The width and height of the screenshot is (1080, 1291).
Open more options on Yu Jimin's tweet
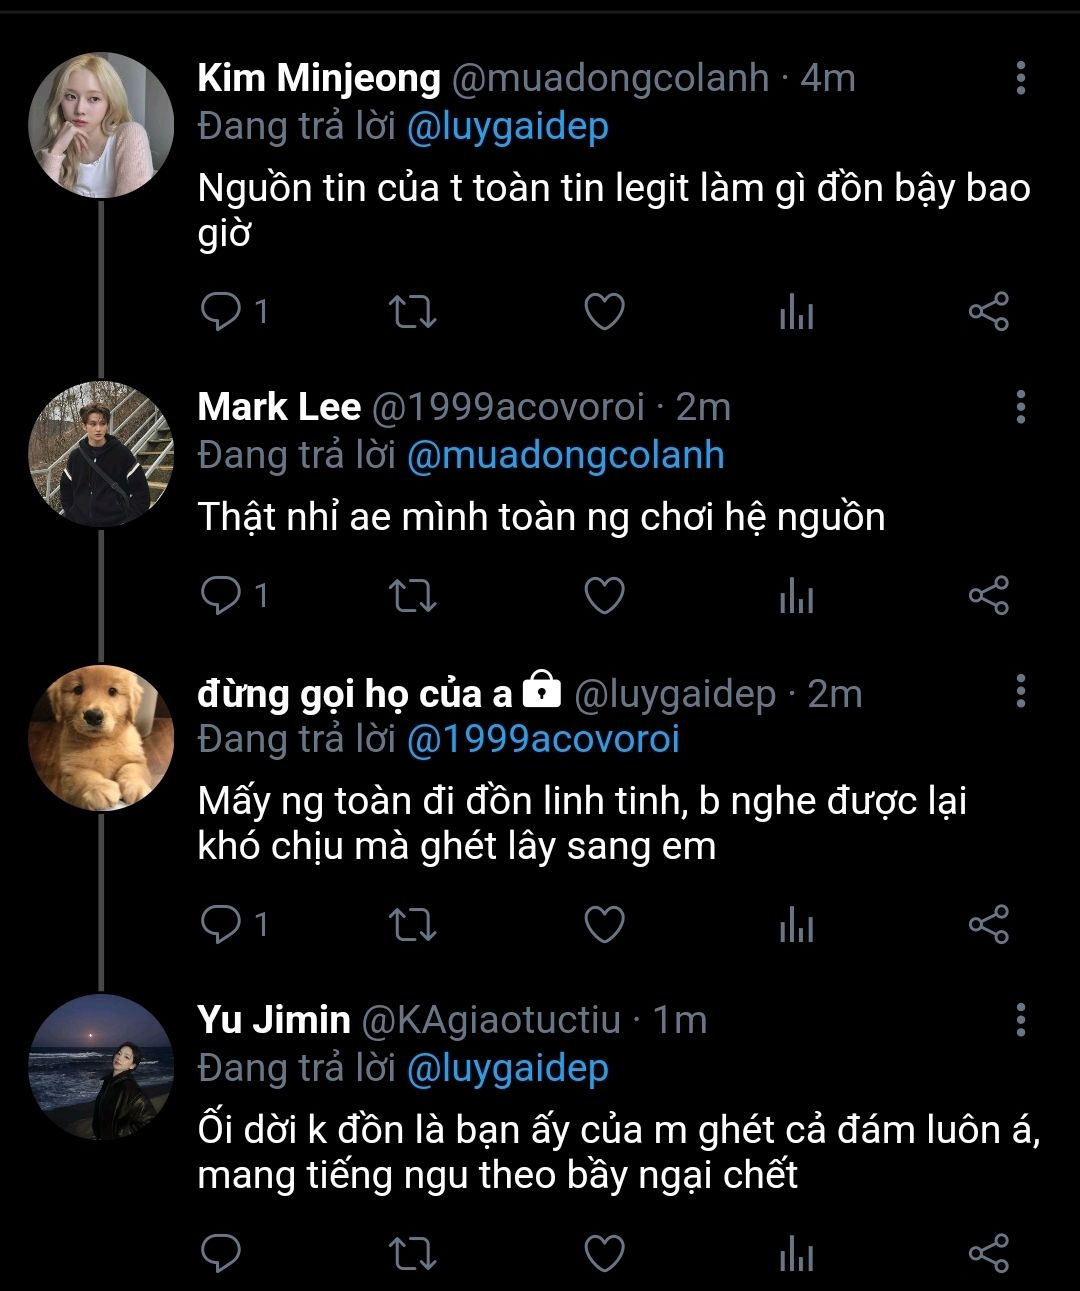tap(1020, 1019)
